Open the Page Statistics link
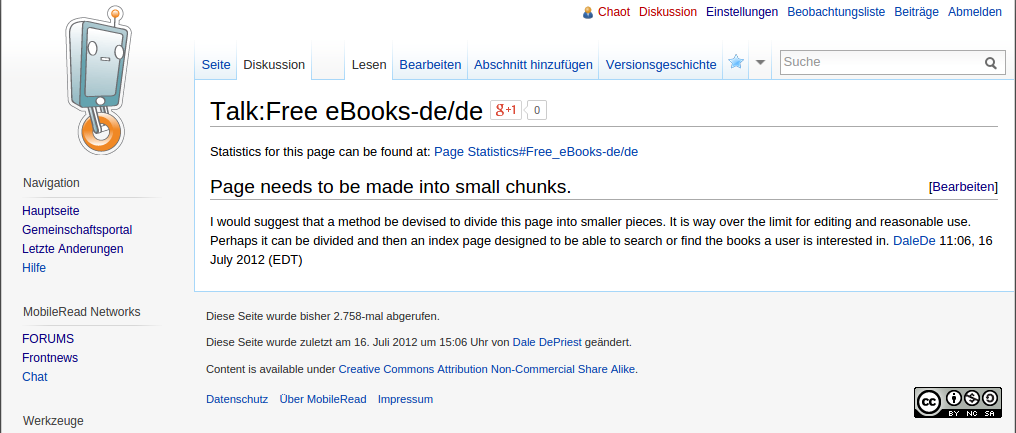1016x433 pixels. (535, 152)
